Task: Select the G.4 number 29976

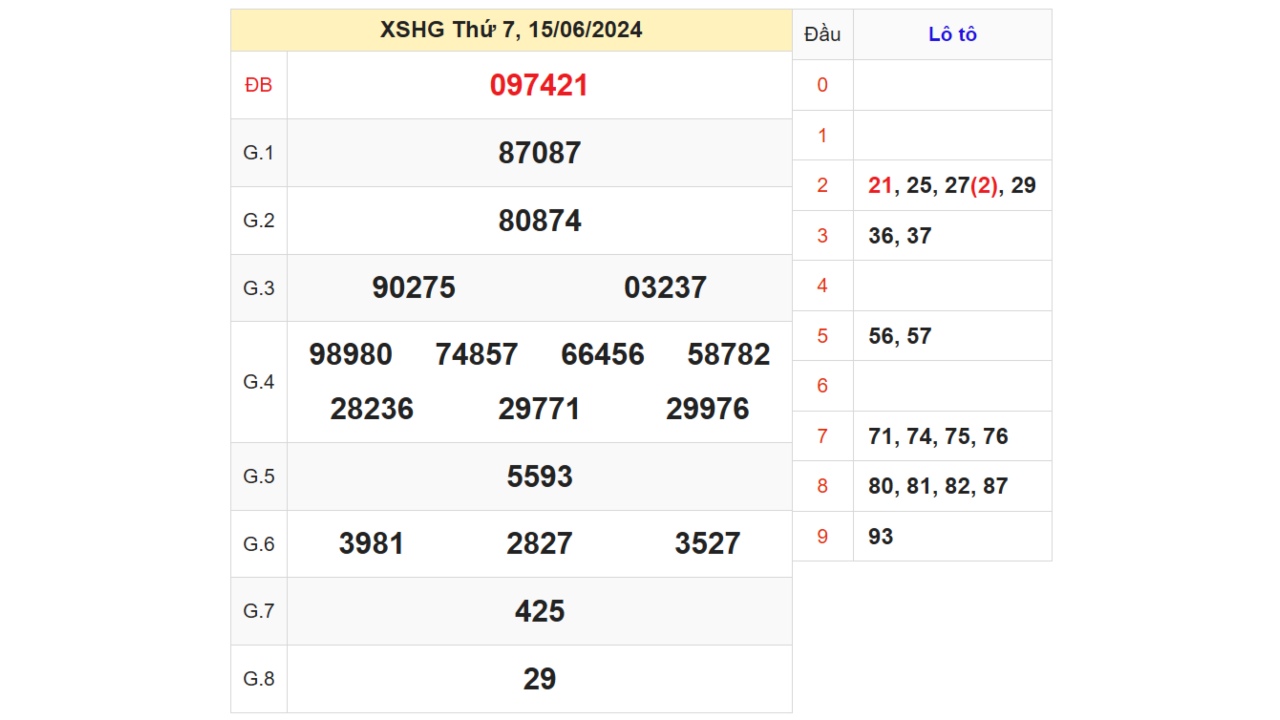Action: [707, 409]
